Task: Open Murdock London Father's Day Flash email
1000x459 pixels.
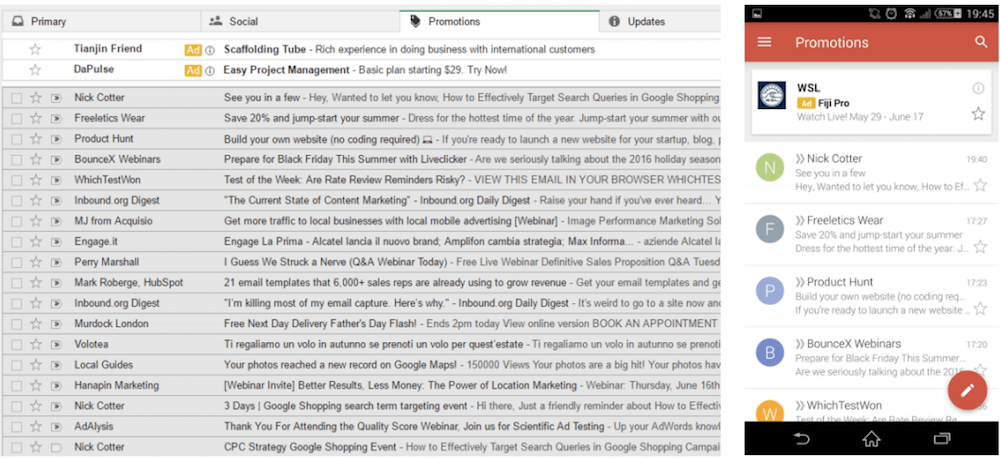Action: click(361, 324)
